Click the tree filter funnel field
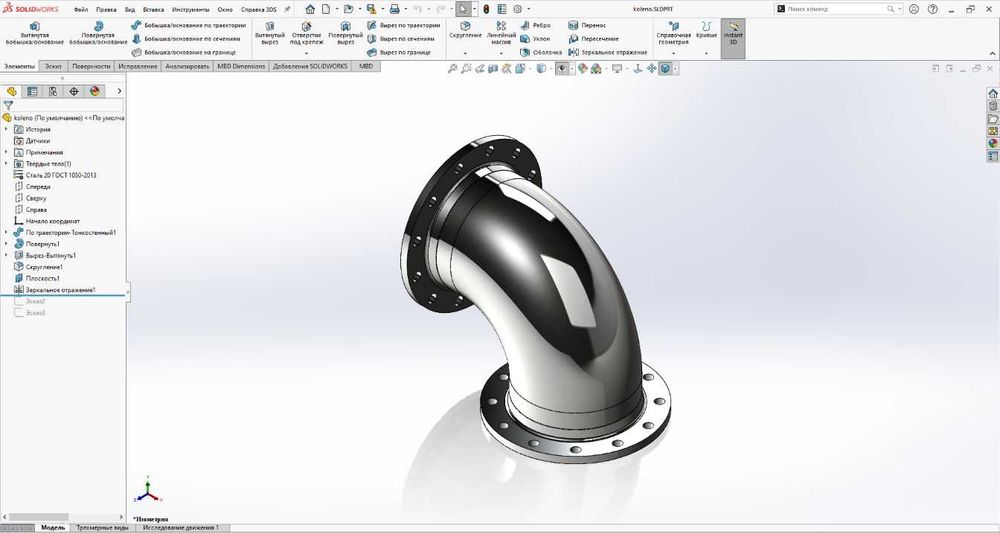 pyautogui.click(x=62, y=106)
